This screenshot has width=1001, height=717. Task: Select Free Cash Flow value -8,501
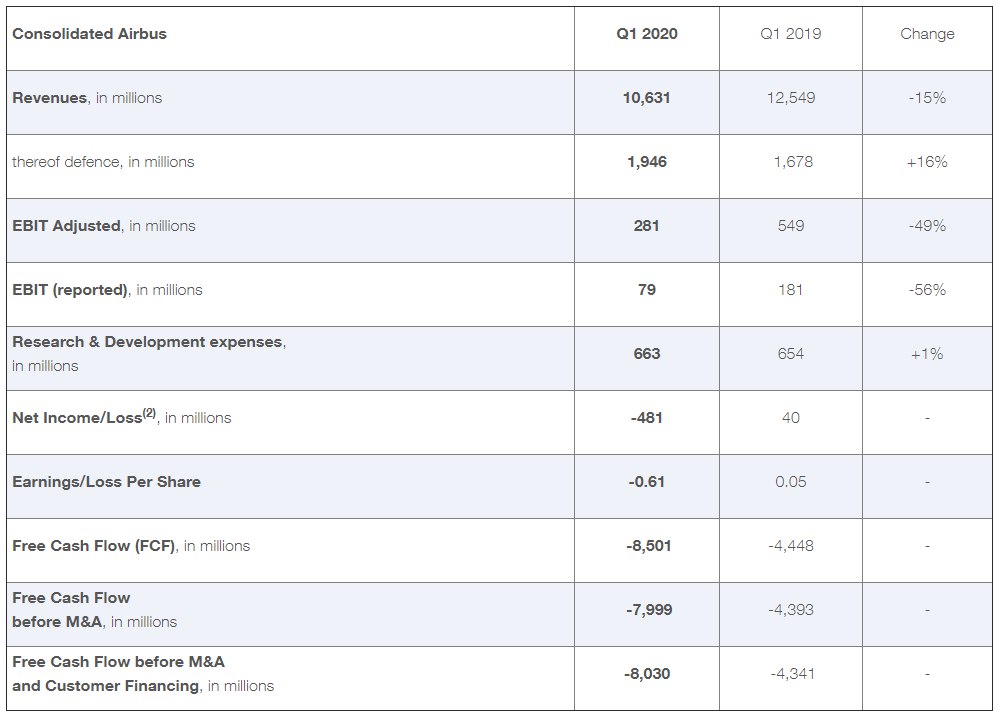tap(649, 546)
